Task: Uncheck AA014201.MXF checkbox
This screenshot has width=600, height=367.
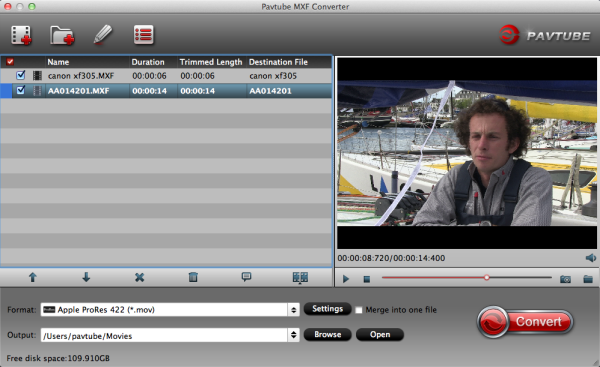Action: point(21,90)
